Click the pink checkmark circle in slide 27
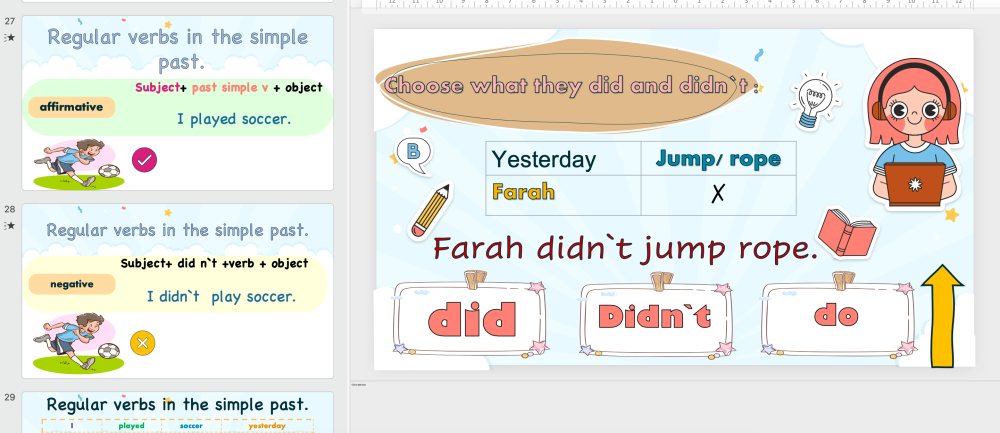This screenshot has height=433, width=1000. pos(144,159)
